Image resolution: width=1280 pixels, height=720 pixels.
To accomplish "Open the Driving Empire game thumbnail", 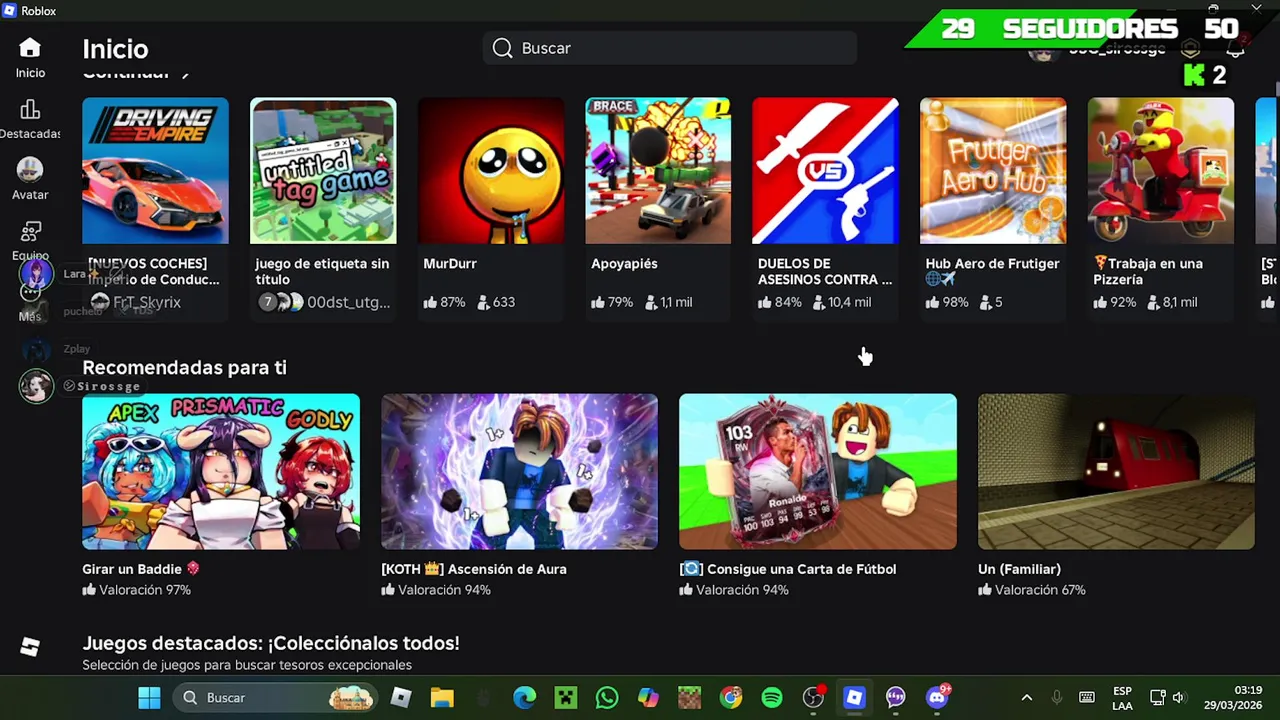I will 155,171.
